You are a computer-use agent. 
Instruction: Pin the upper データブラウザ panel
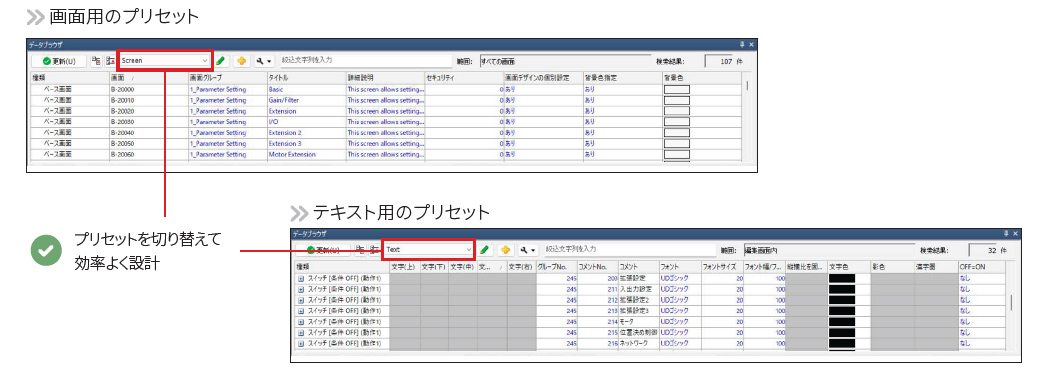click(x=742, y=44)
